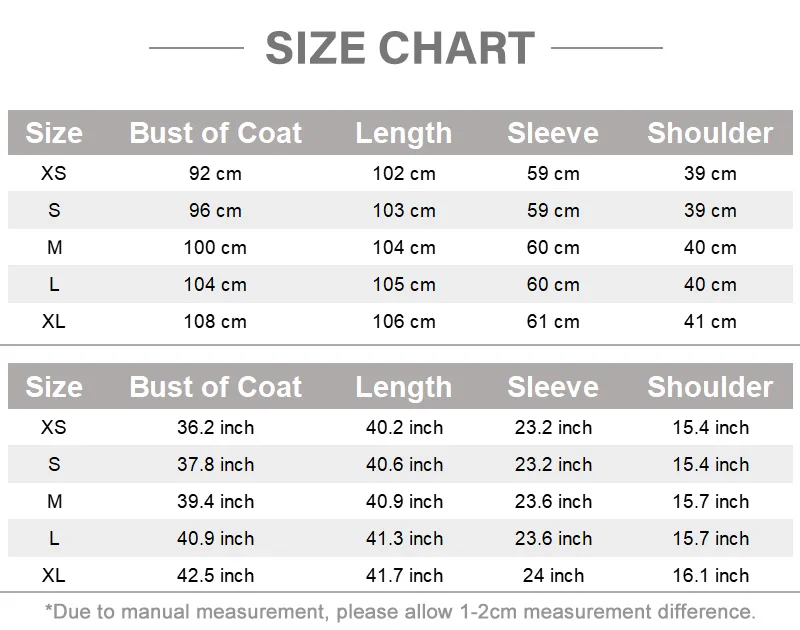Click the 16.1 inch shoulder value
Image resolution: width=800 pixels, height=630 pixels.
[x=710, y=576]
